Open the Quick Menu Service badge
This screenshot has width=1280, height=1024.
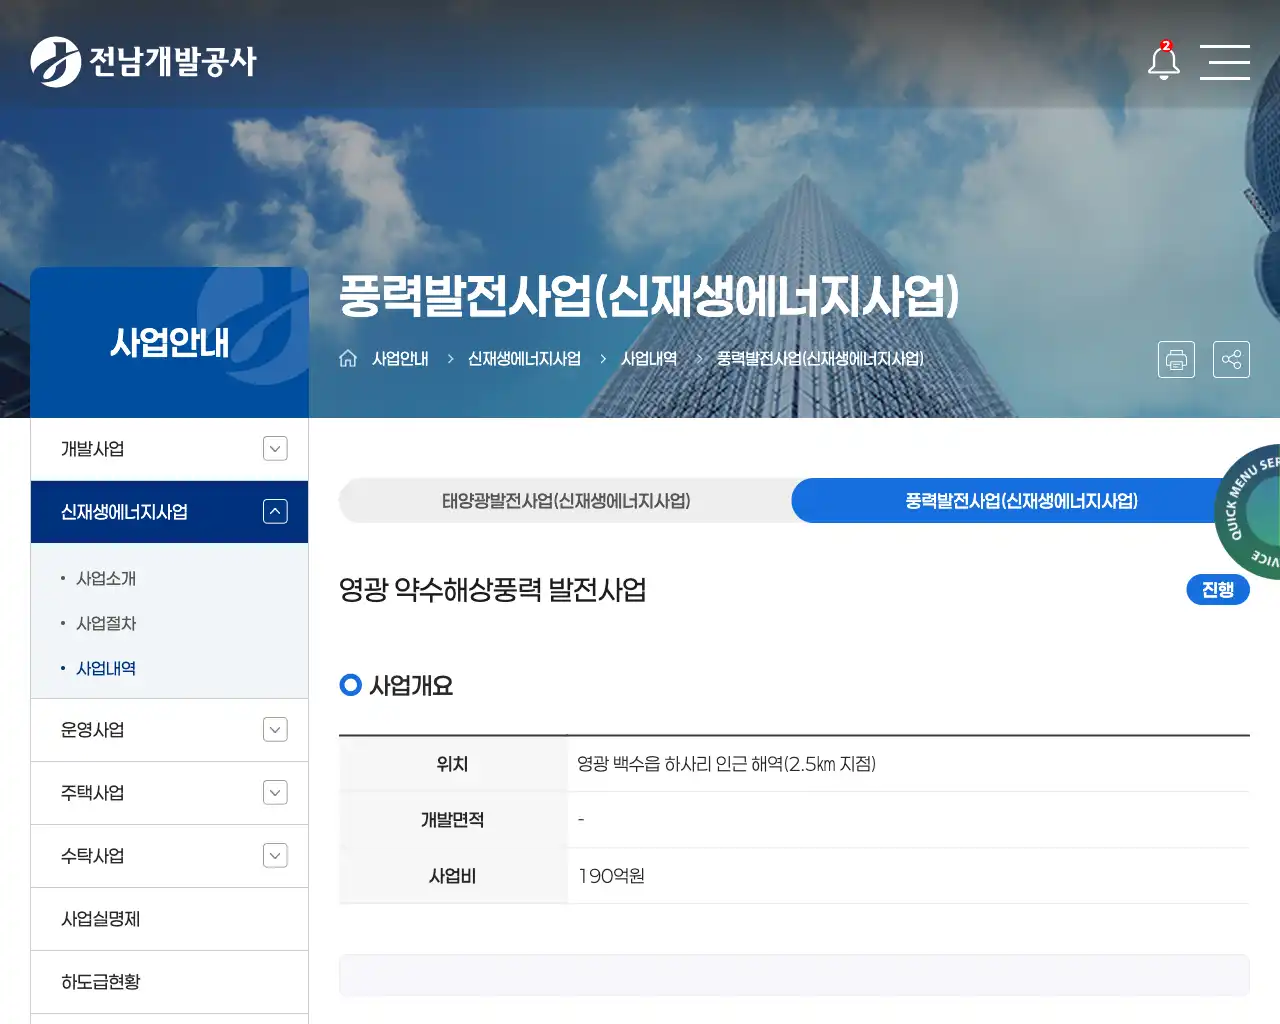tap(1248, 511)
